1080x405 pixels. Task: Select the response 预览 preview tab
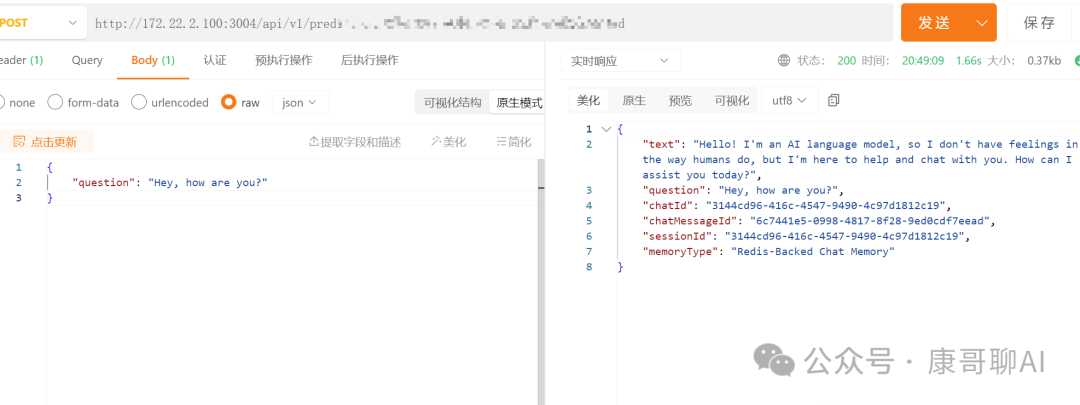coord(680,101)
